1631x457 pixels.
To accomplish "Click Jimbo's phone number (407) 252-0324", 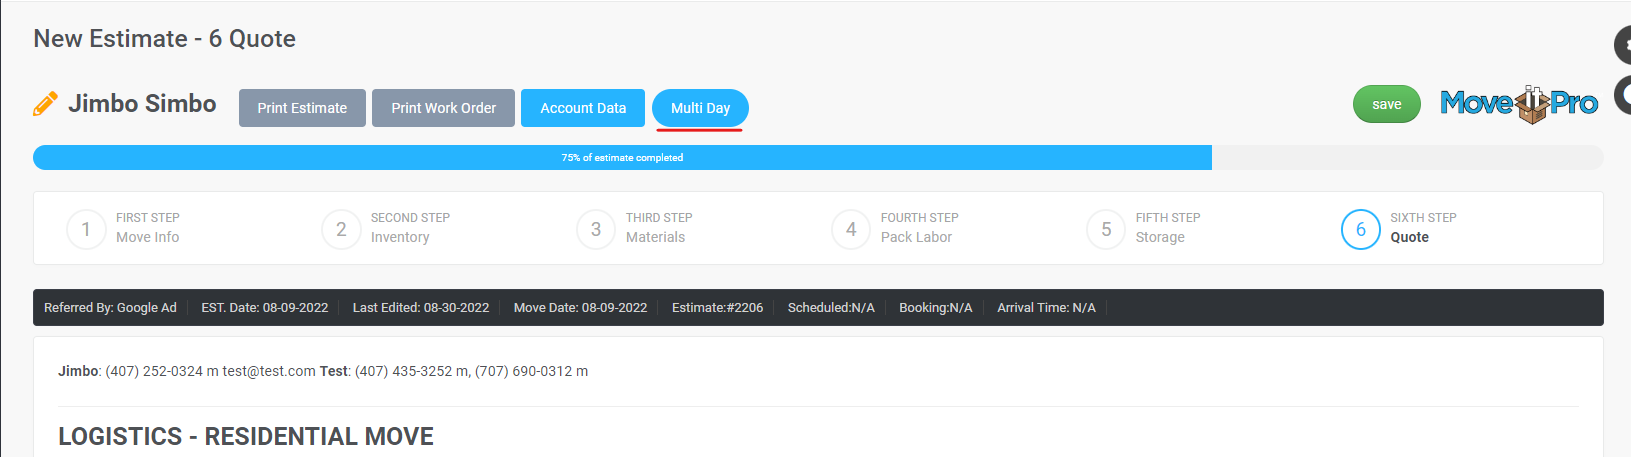I will [154, 371].
